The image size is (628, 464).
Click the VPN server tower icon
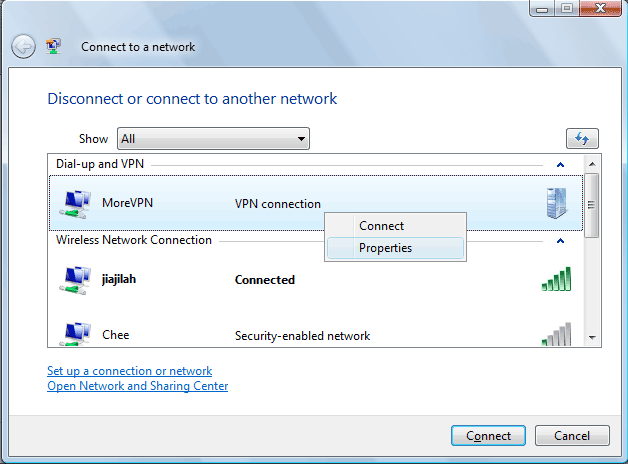tap(557, 203)
